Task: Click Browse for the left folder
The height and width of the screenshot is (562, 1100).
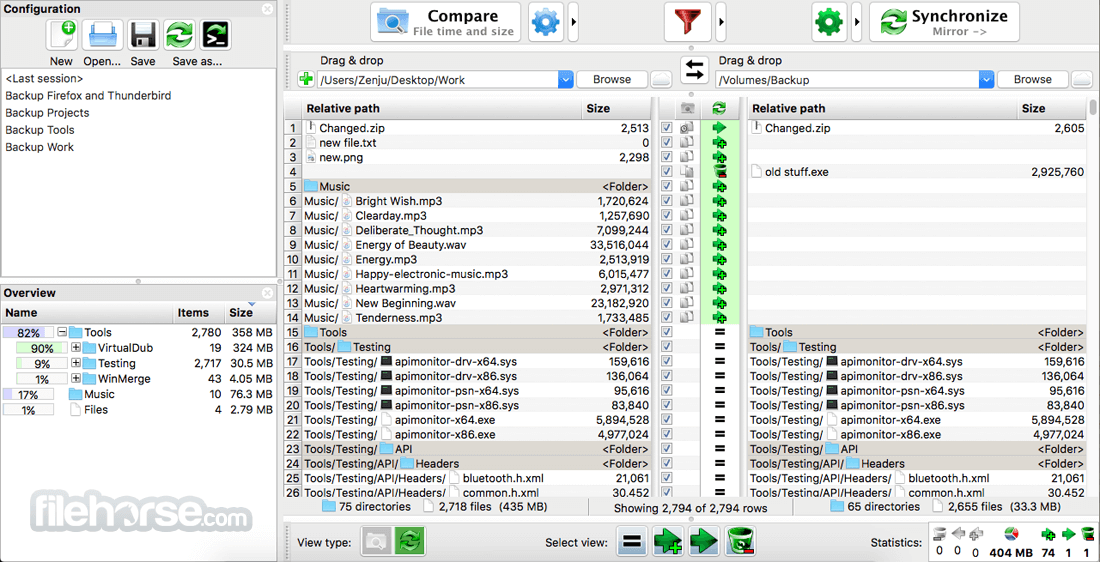Action: [x=612, y=79]
